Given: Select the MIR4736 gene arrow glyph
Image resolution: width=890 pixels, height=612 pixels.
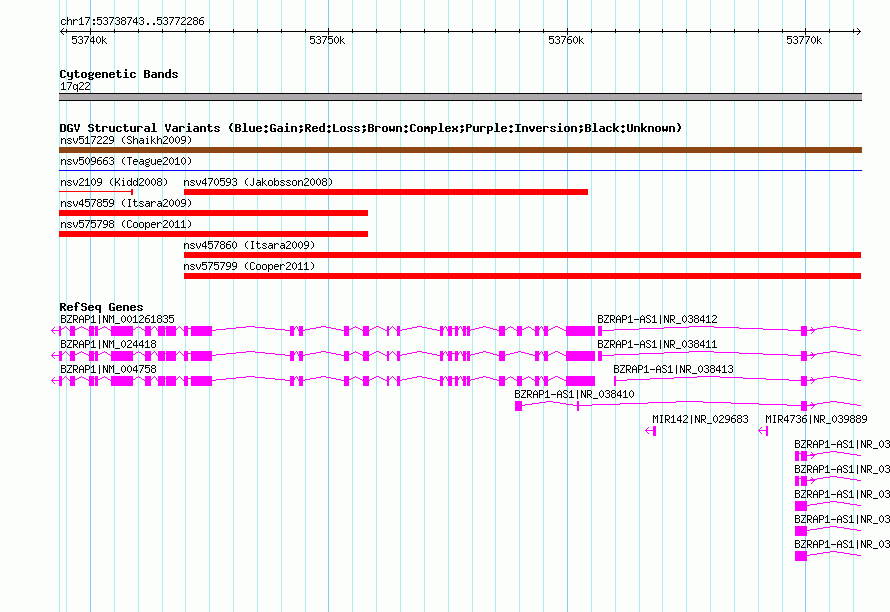Looking at the screenshot, I should tap(763, 431).
